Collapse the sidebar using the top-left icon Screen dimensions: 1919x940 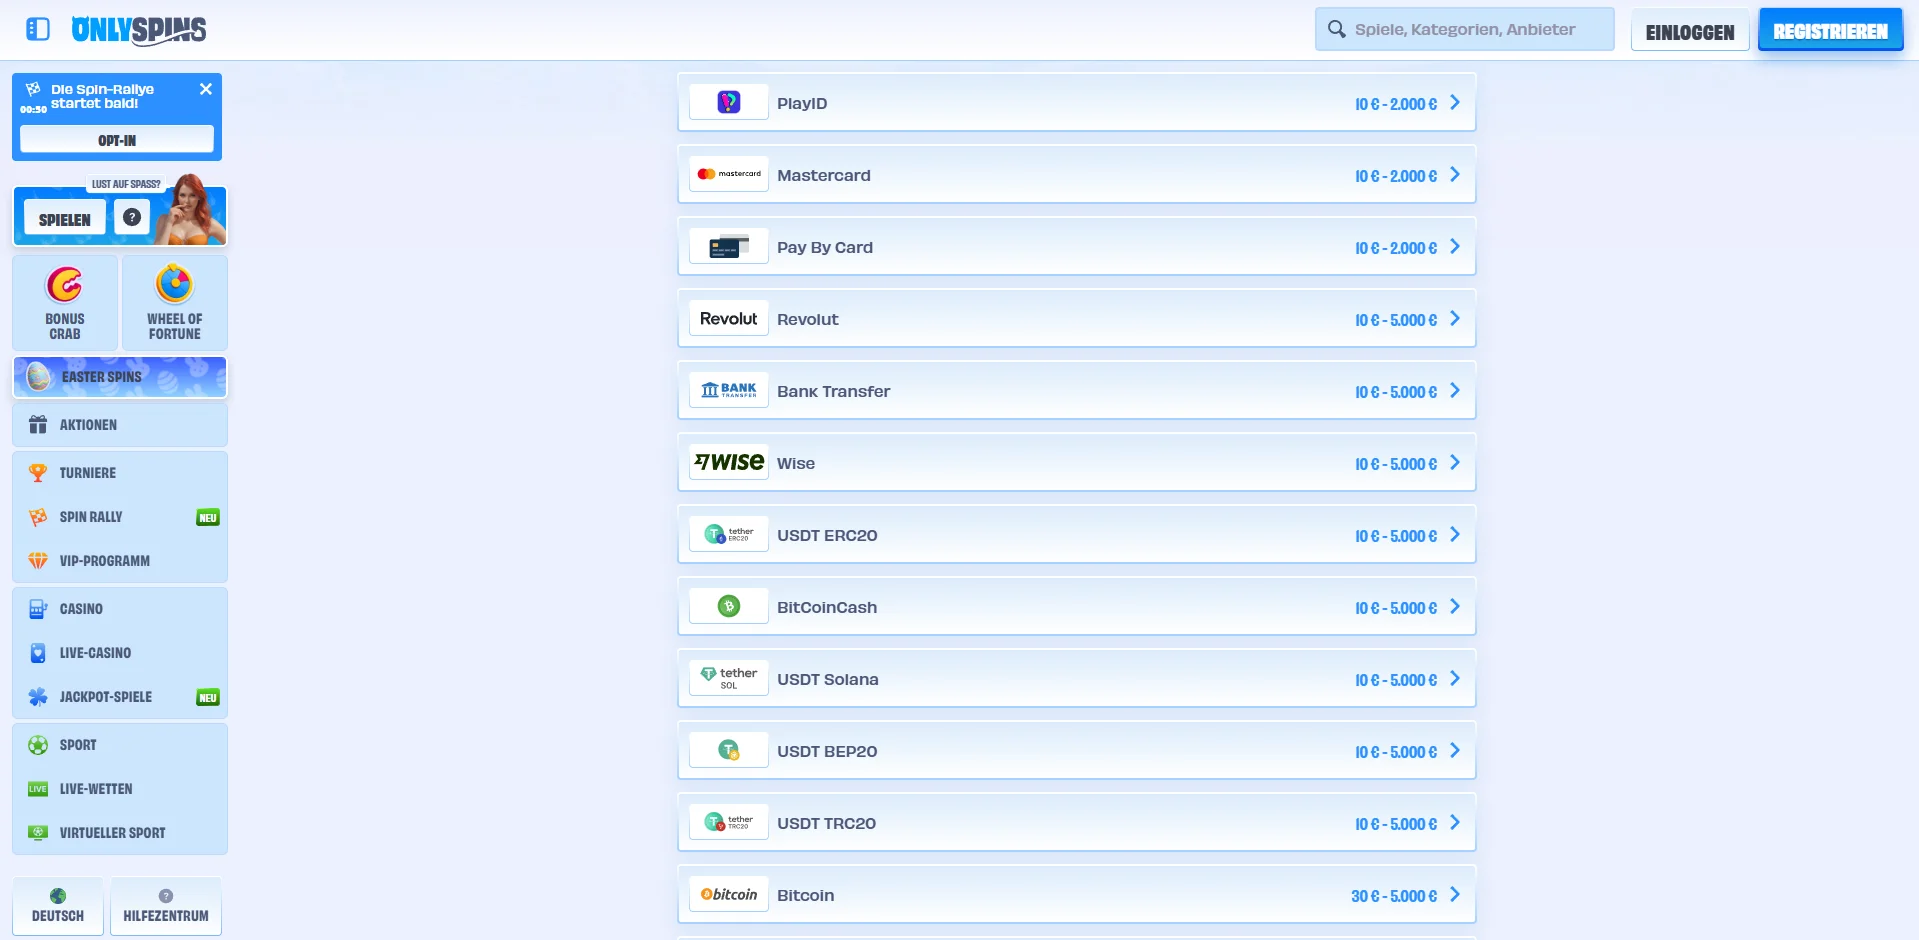(x=37, y=29)
